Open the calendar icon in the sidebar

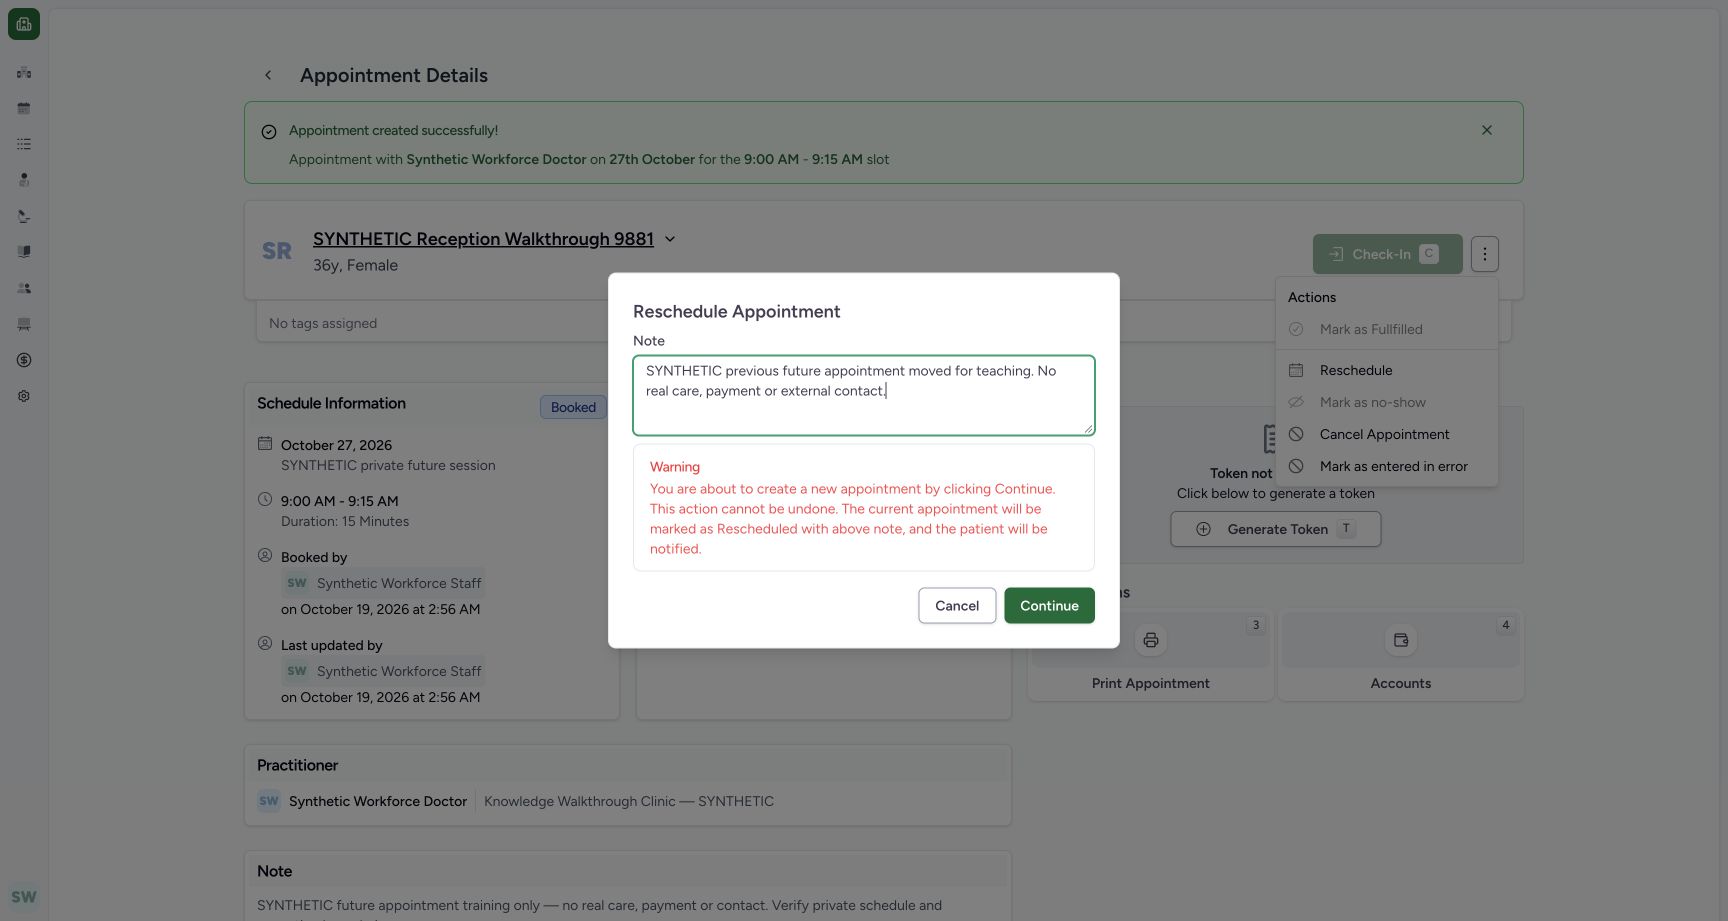coord(24,108)
